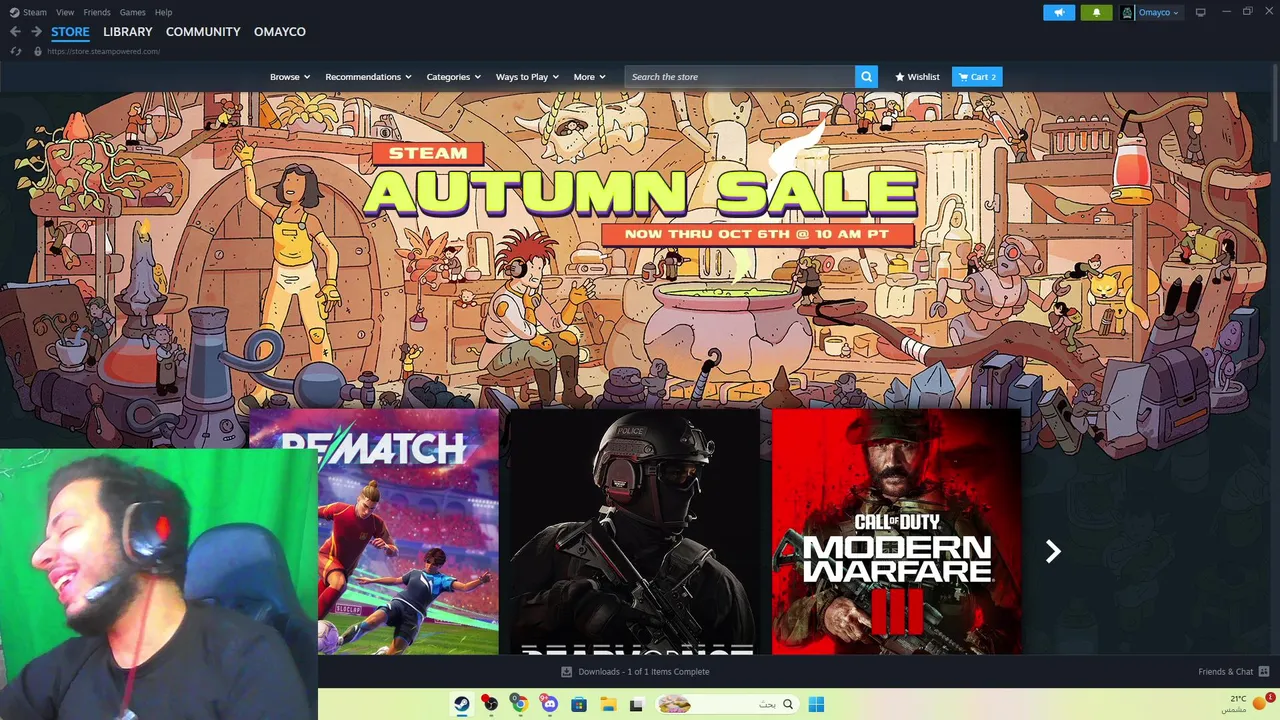Open Cart 2 button
1280x720 pixels.
tap(977, 76)
